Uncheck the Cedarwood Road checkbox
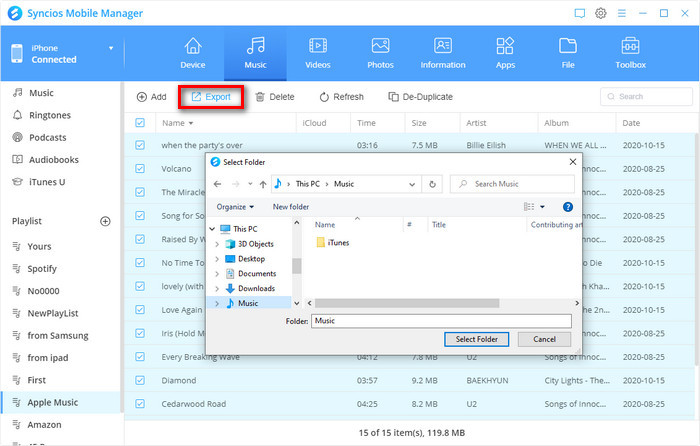 point(140,404)
